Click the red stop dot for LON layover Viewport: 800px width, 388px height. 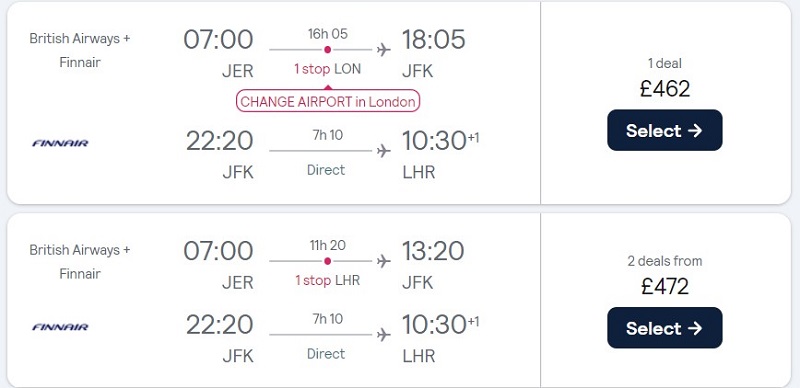click(x=328, y=50)
